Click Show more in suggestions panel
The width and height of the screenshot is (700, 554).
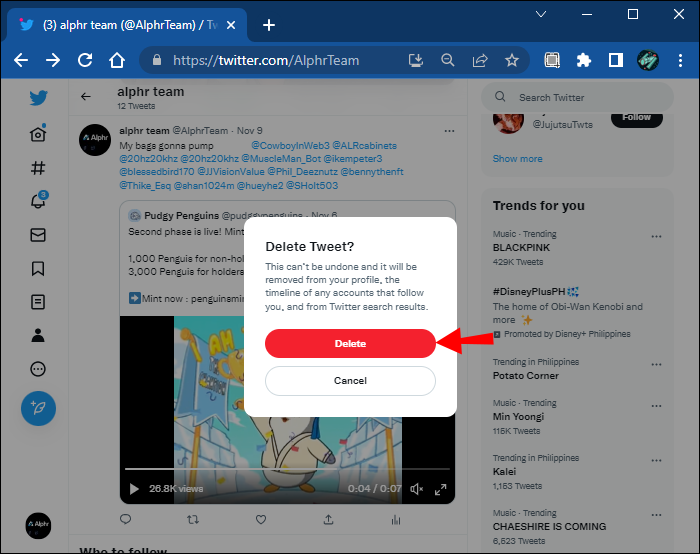(517, 159)
